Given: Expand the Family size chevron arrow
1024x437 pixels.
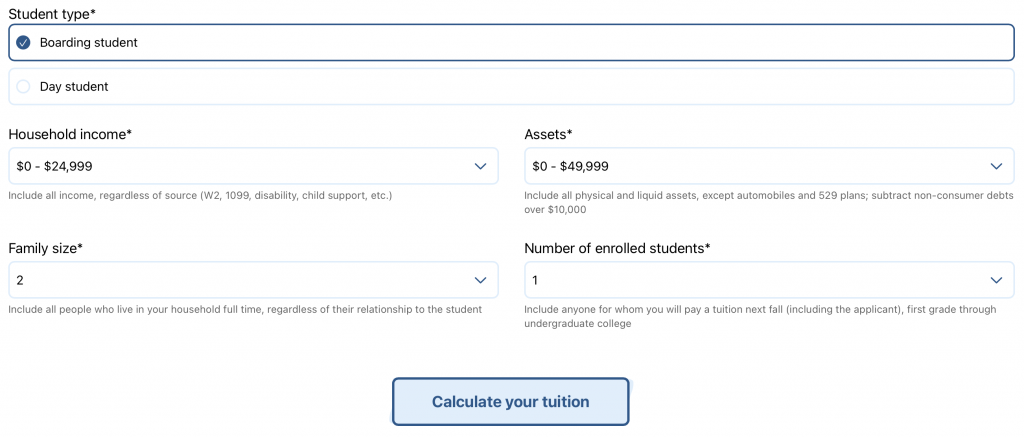Looking at the screenshot, I should [480, 280].
